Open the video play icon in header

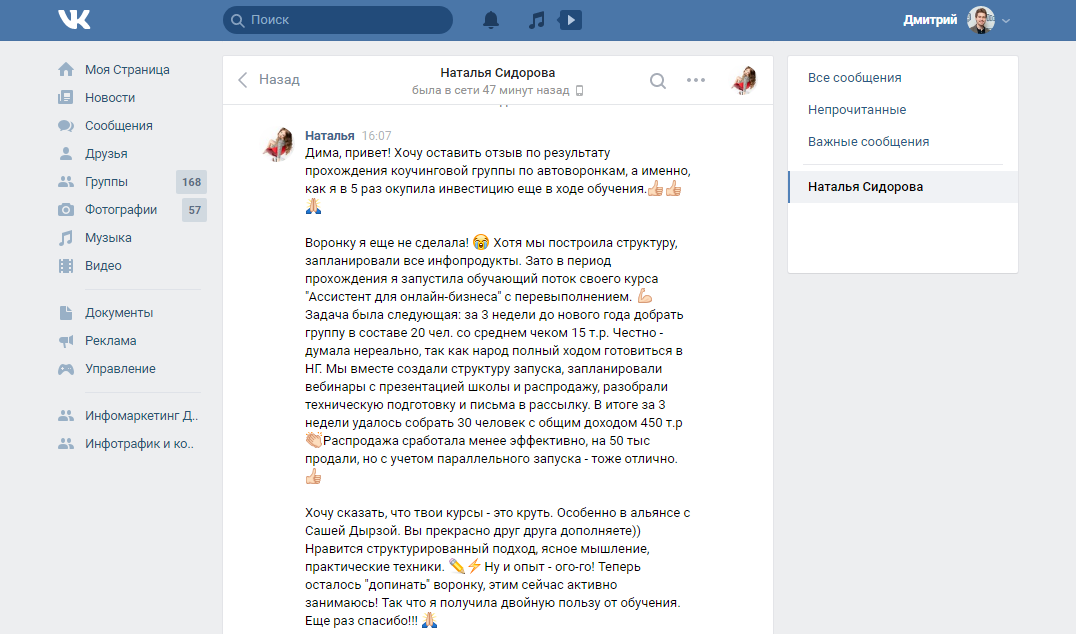click(x=570, y=20)
